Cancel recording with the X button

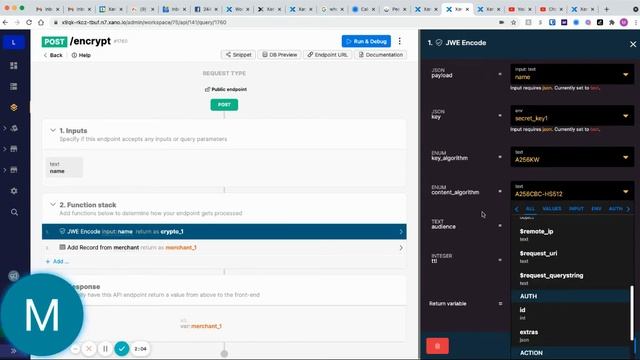tap(89, 349)
